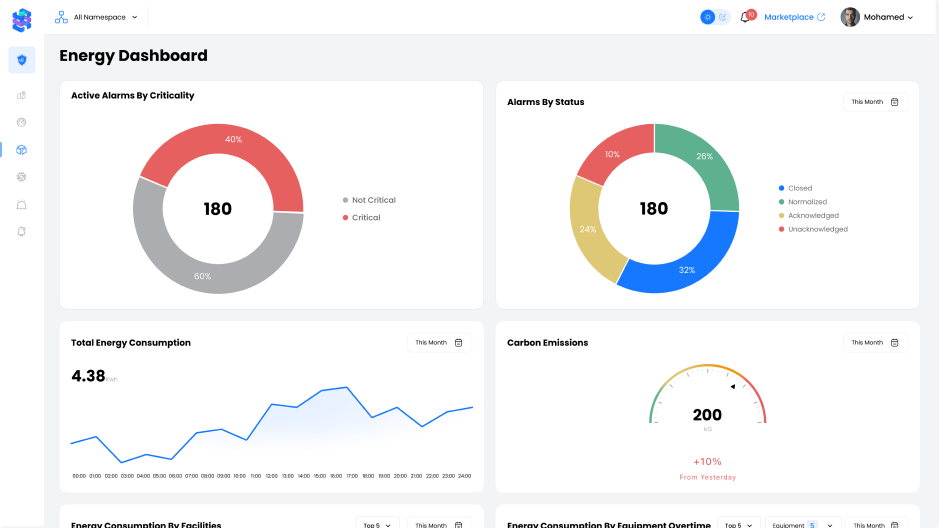Open notifications bell with 10 badge

point(746,17)
